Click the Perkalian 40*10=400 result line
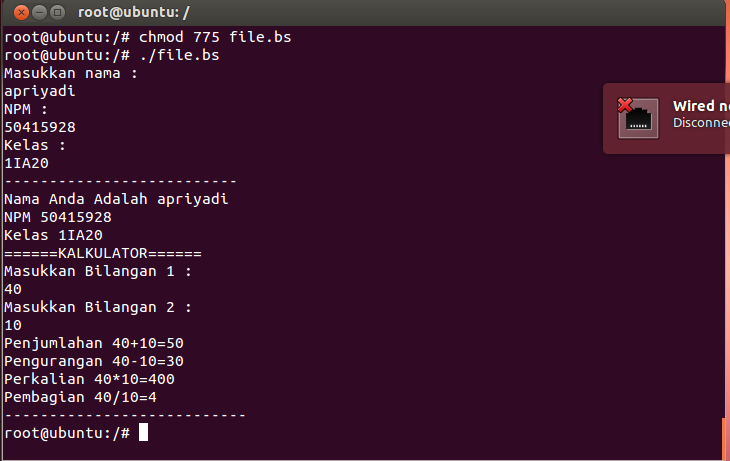This screenshot has width=730, height=461. (x=89, y=379)
